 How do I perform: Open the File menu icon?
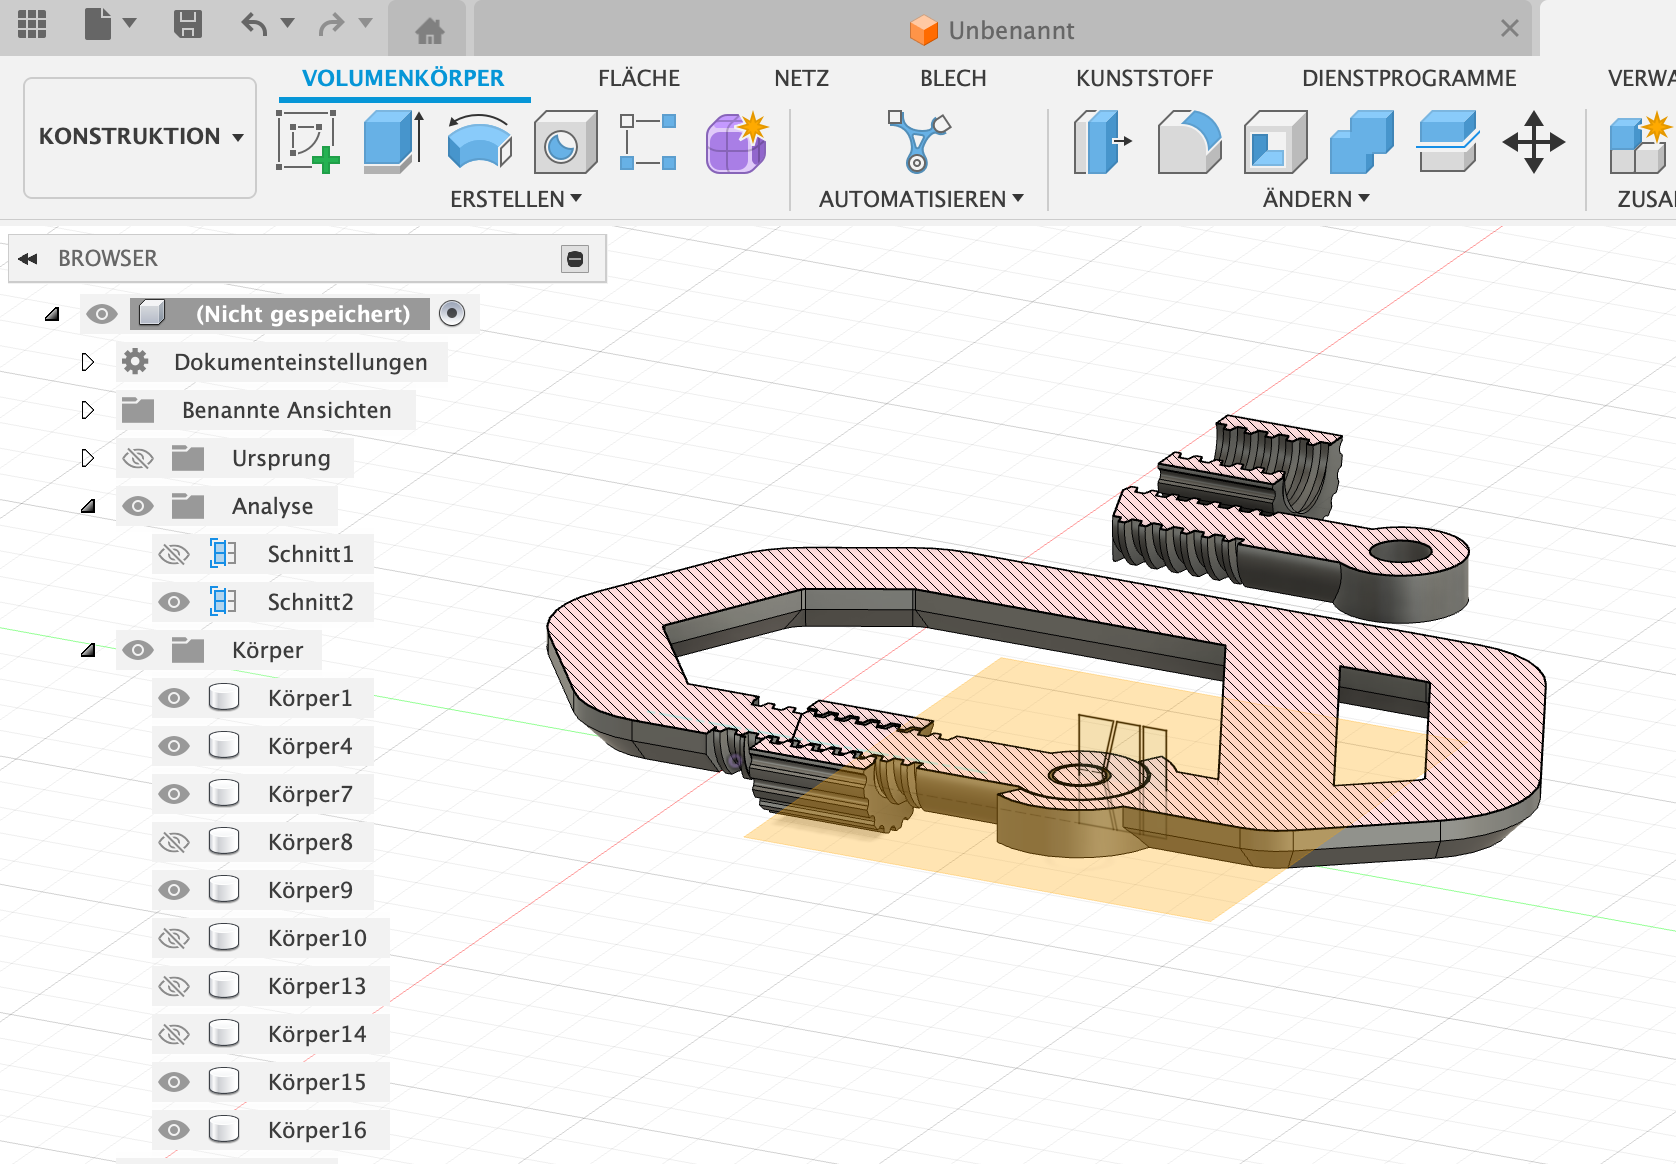[98, 24]
